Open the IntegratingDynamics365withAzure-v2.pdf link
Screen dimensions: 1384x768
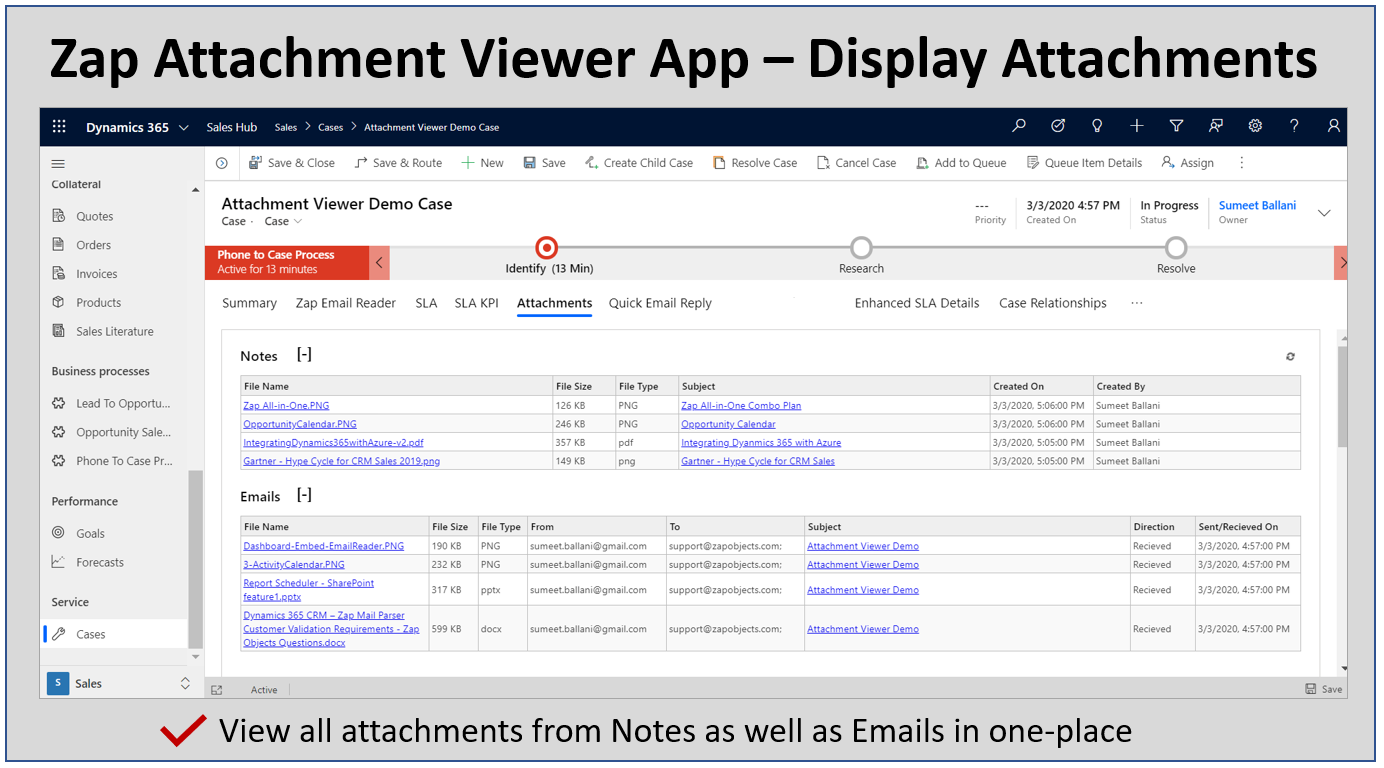click(x=333, y=443)
